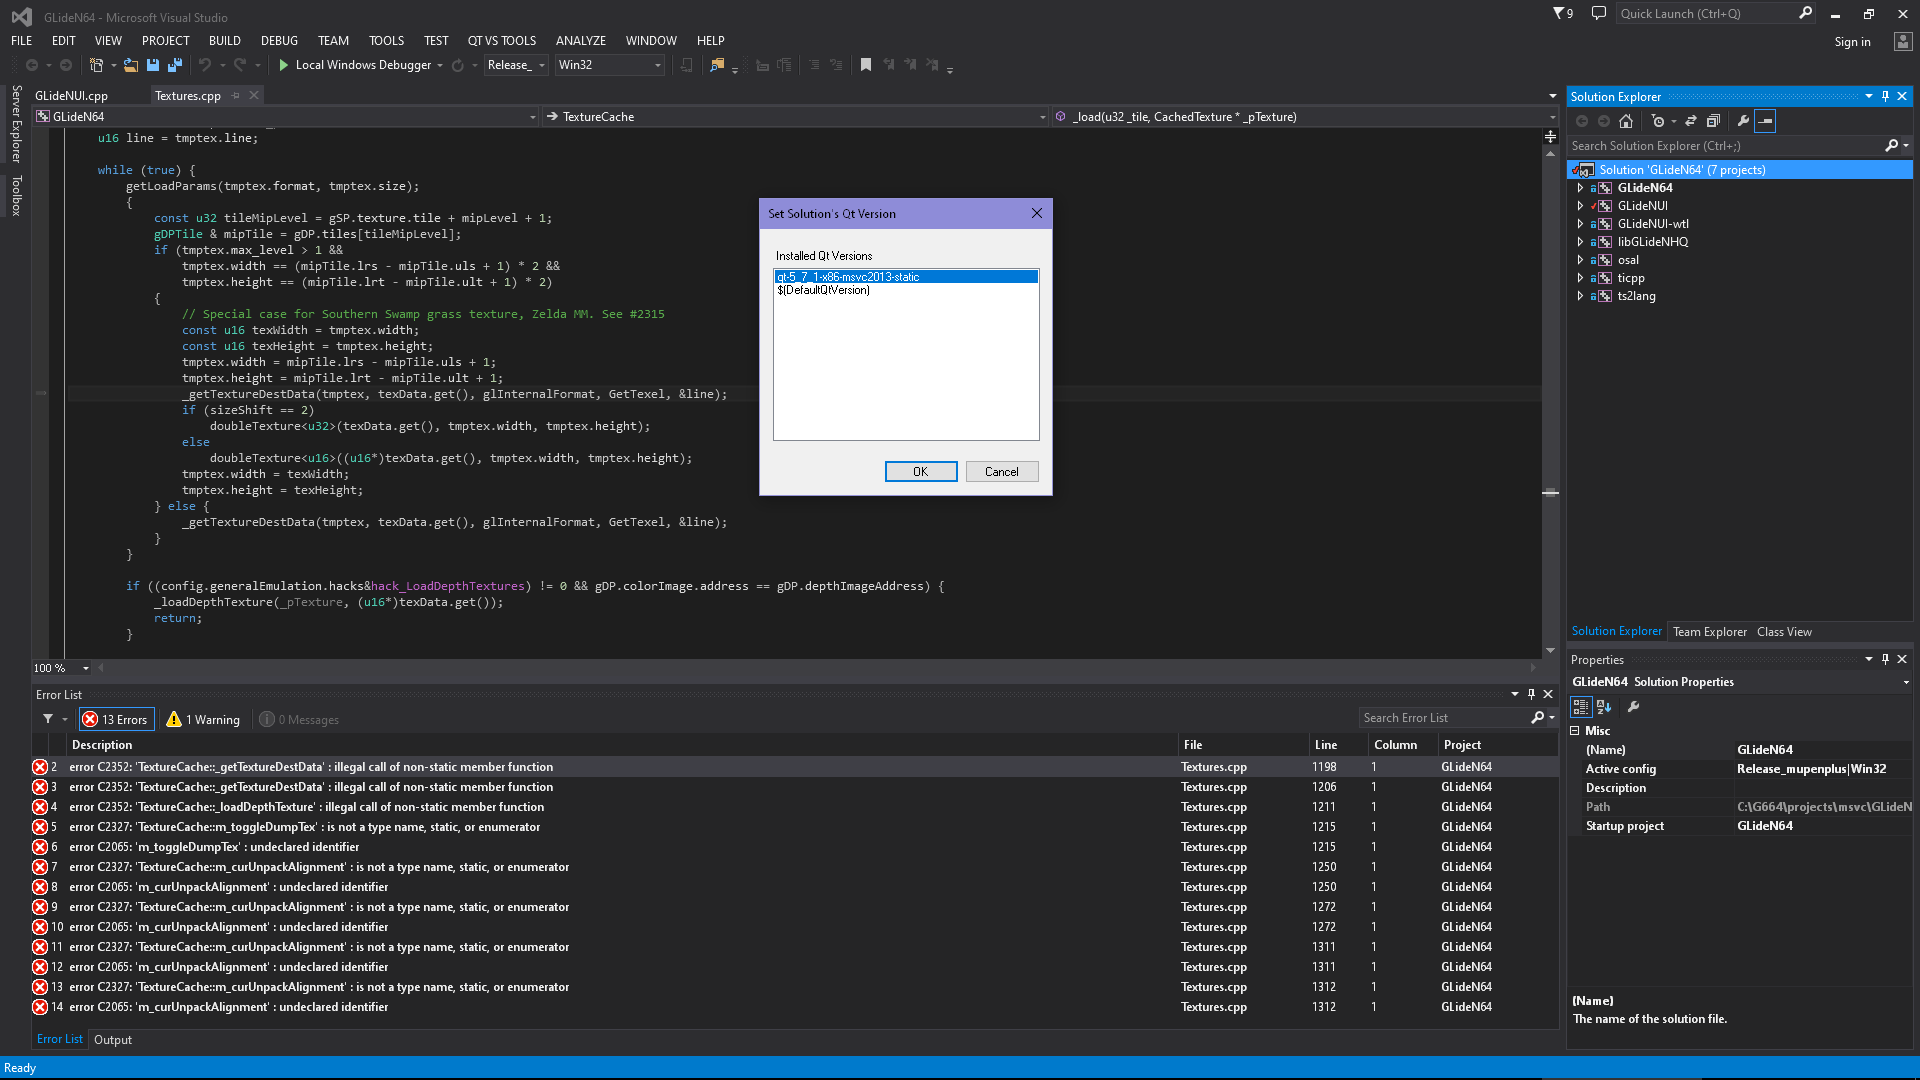Toggle the 1 Warning filter
This screenshot has width=1920, height=1080.
pos(203,719)
